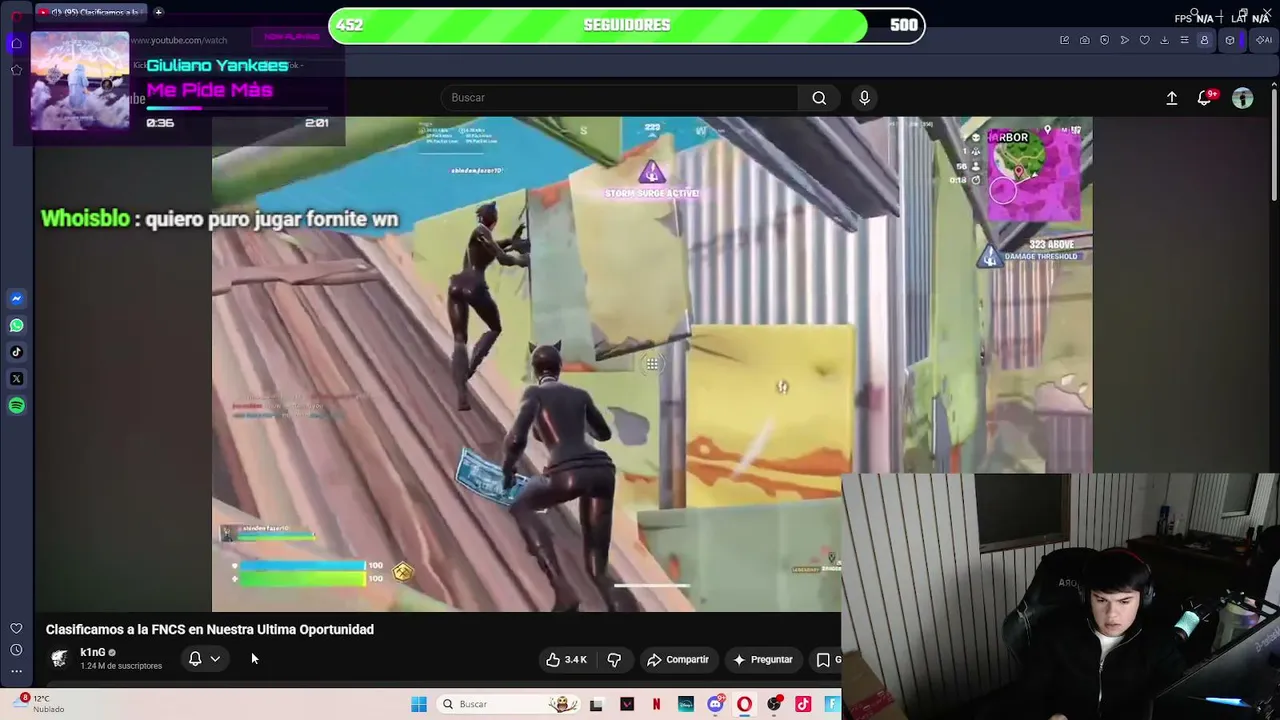Open the Opera AI assistant button

coord(1263,40)
